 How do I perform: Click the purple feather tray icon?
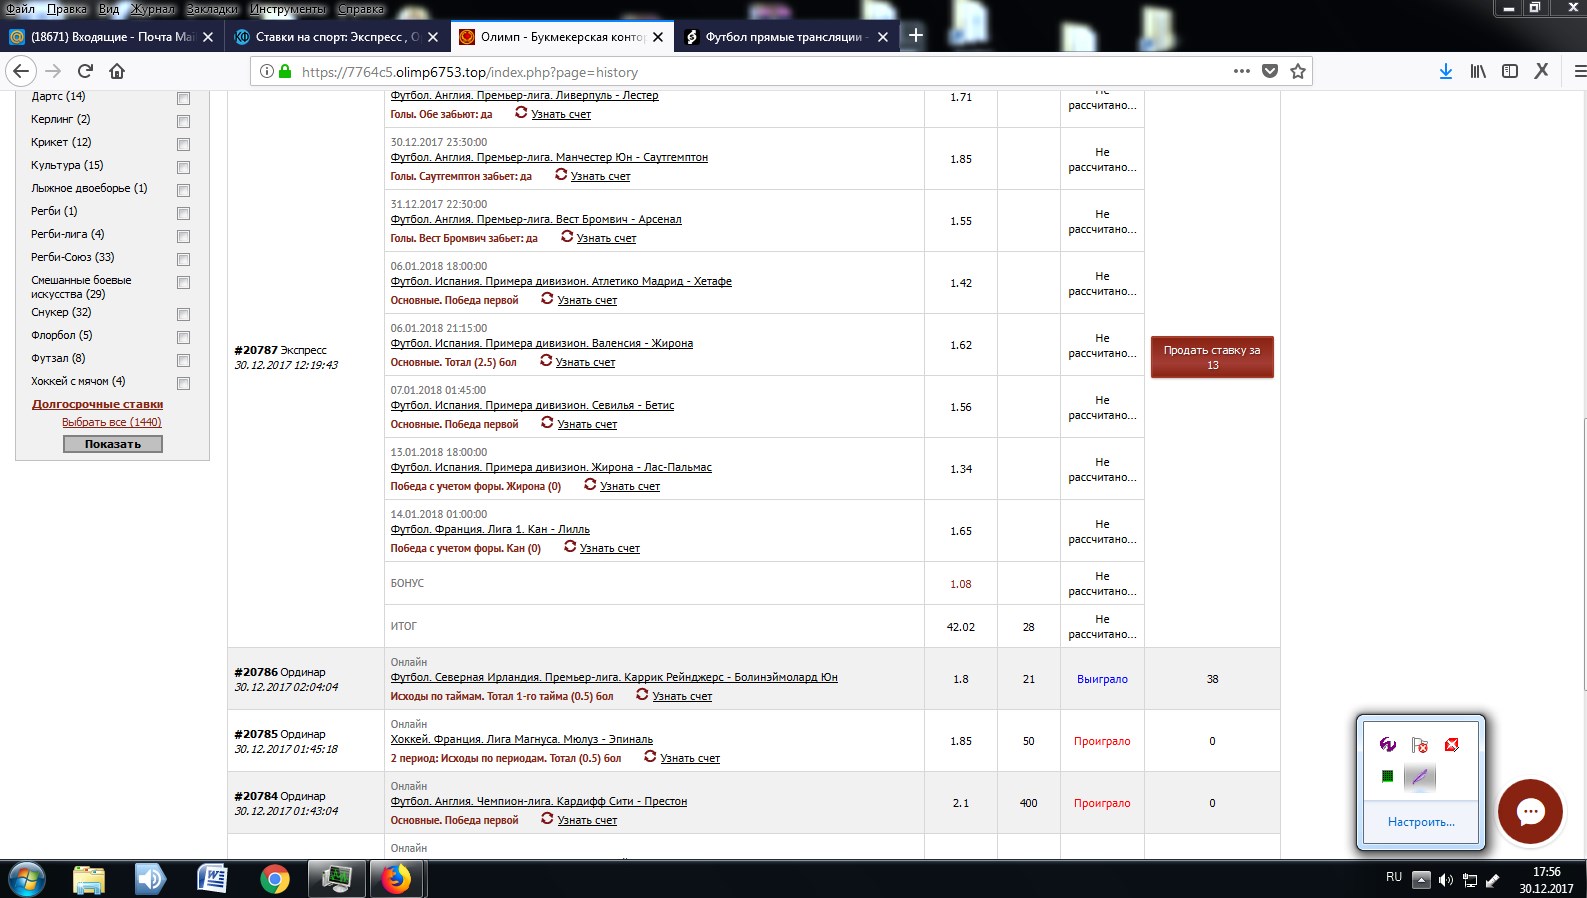pos(1420,776)
